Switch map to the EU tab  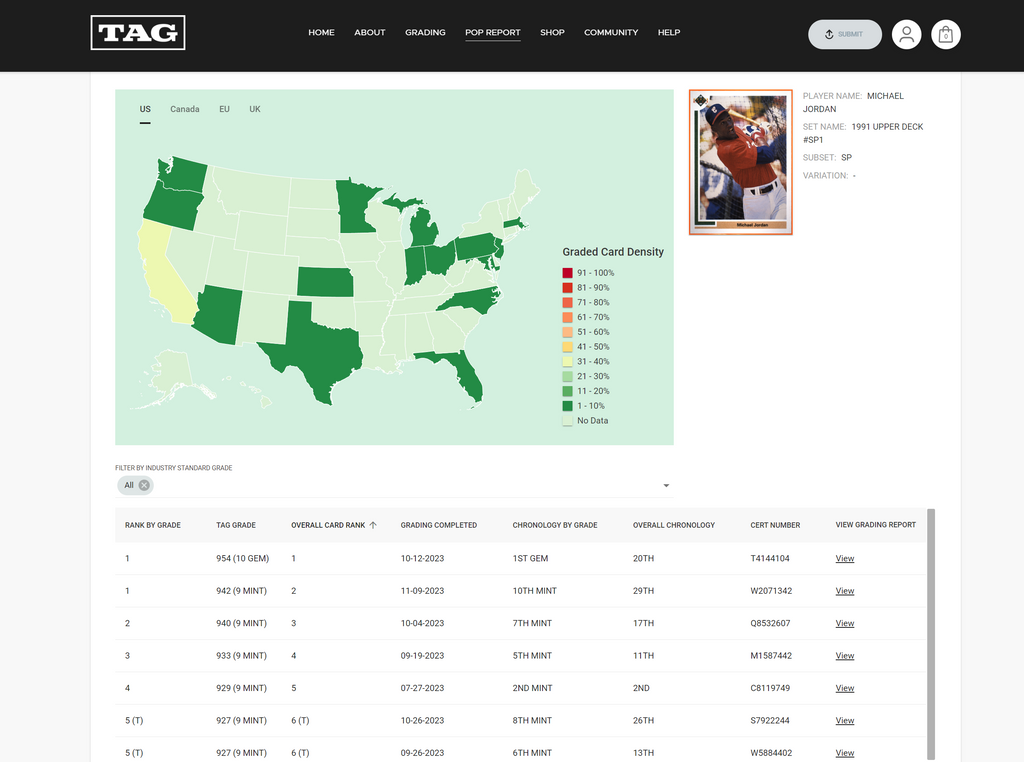224,109
